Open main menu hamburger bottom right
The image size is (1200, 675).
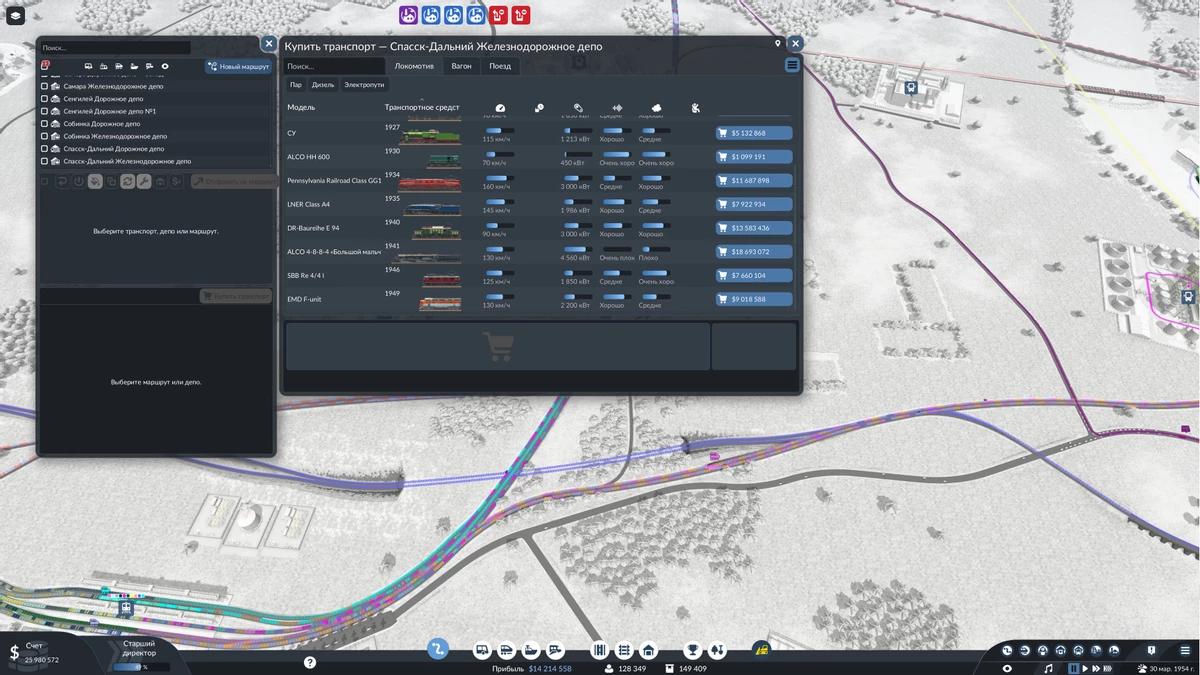click(x=1186, y=650)
